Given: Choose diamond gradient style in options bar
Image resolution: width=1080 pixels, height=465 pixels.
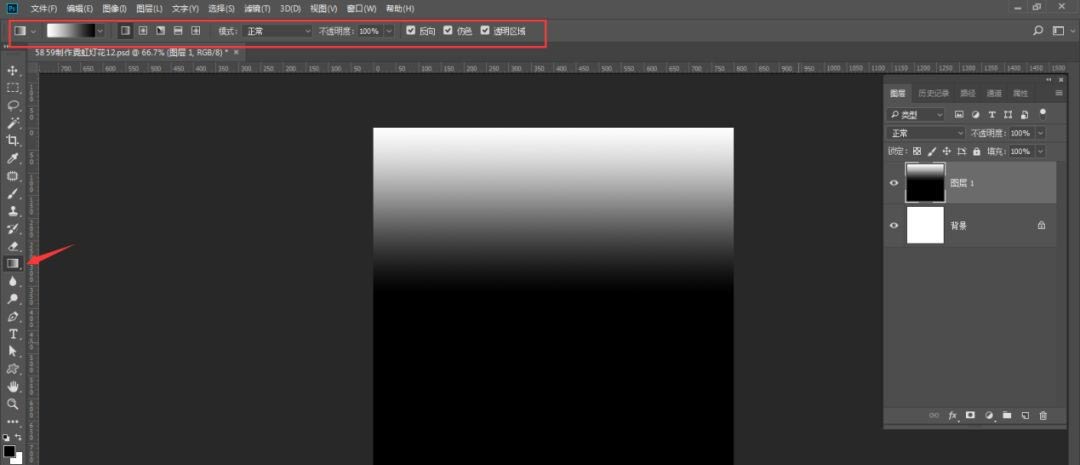Looking at the screenshot, I should tap(196, 31).
